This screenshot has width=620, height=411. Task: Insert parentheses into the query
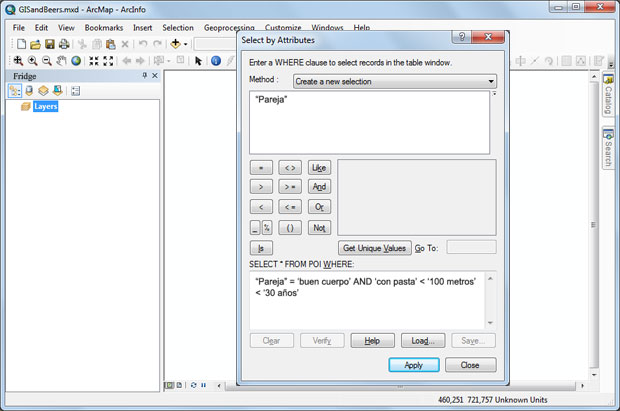tap(290, 228)
